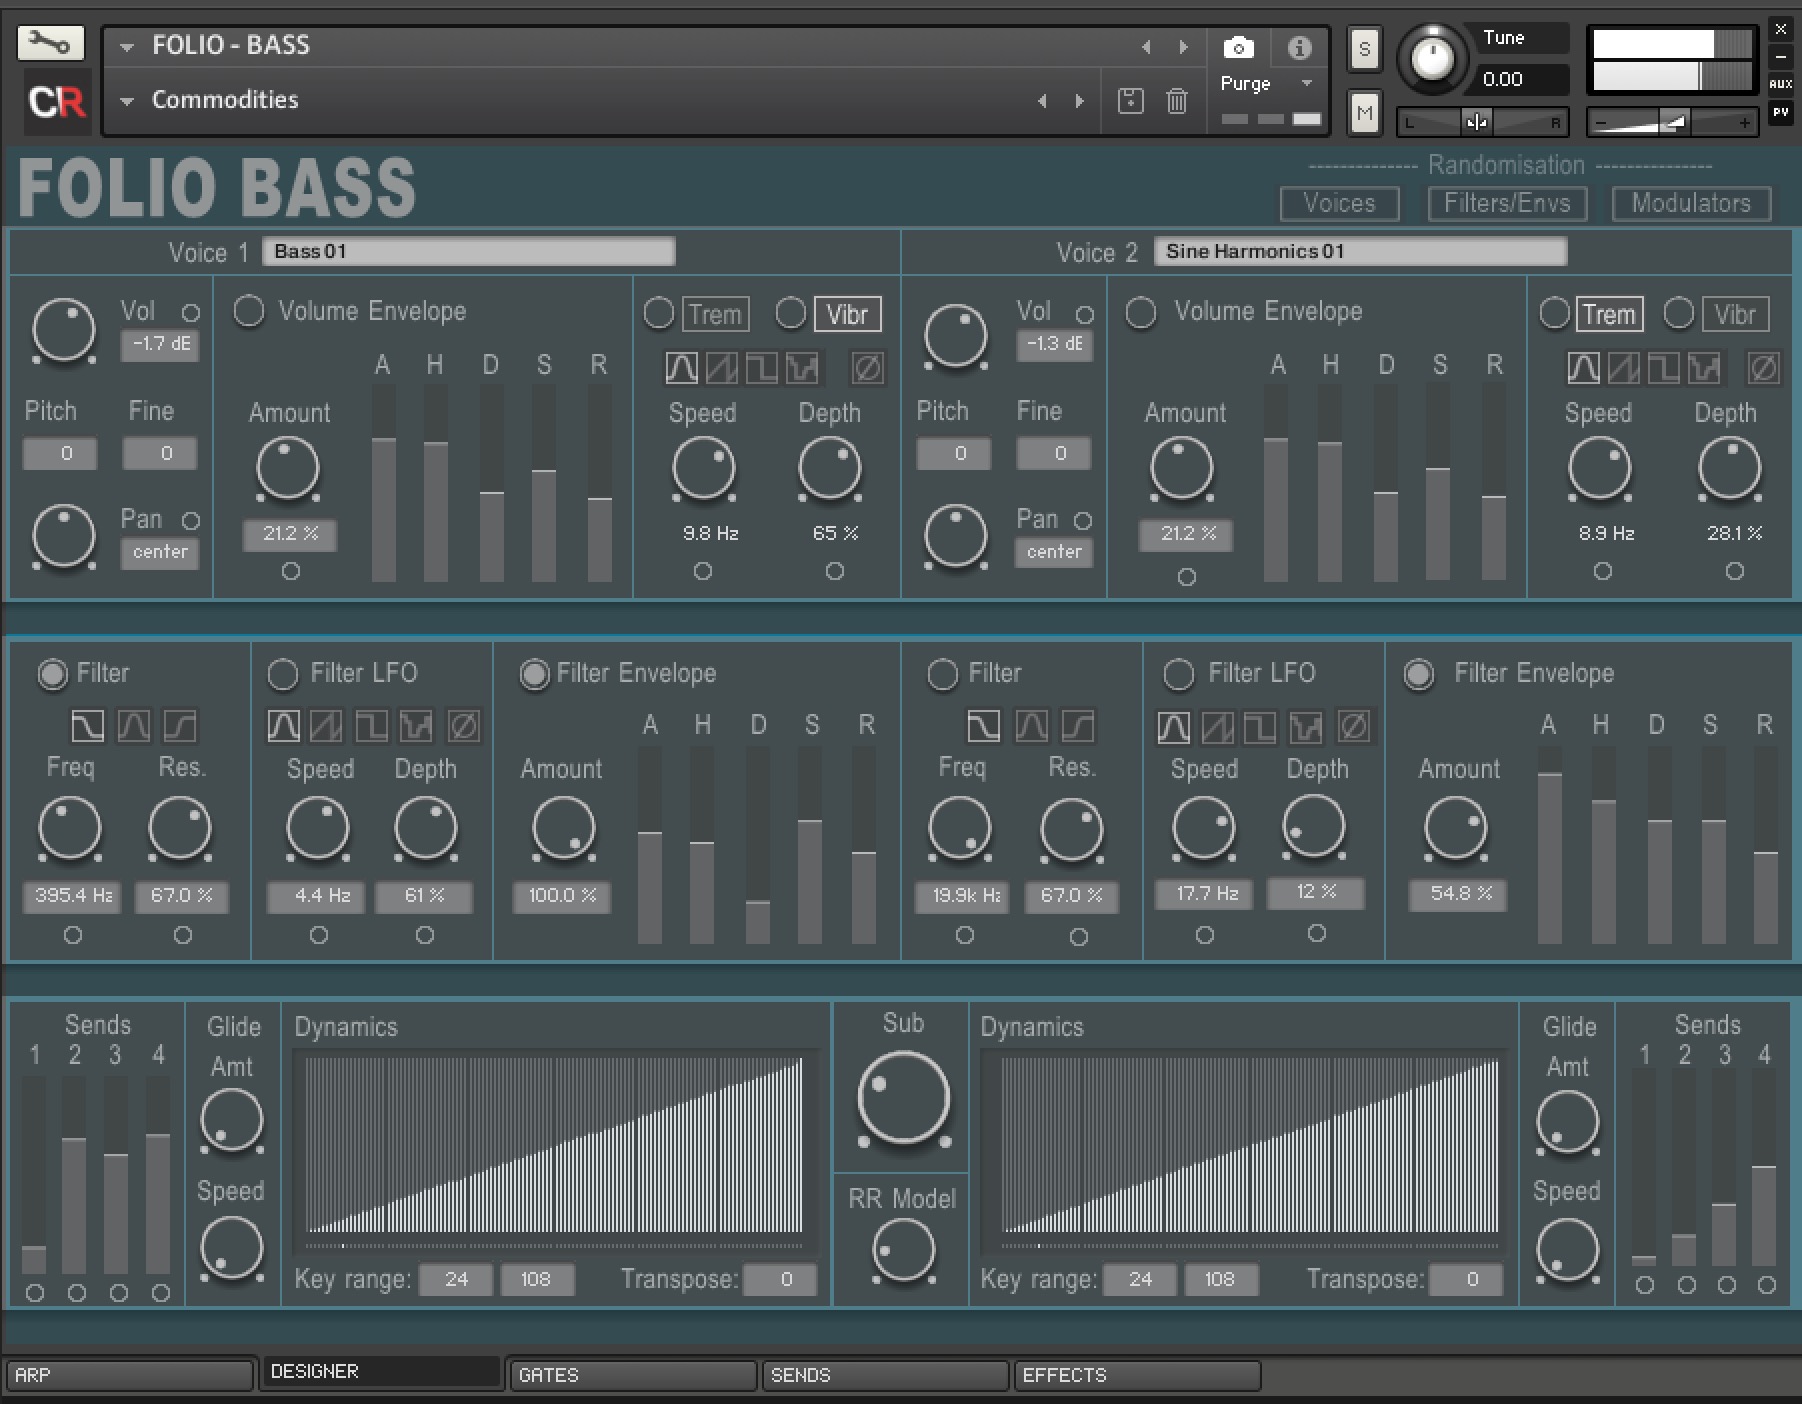Enable Voice 2 Filter LFO toggle
The width and height of the screenshot is (1802, 1404).
1179,674
